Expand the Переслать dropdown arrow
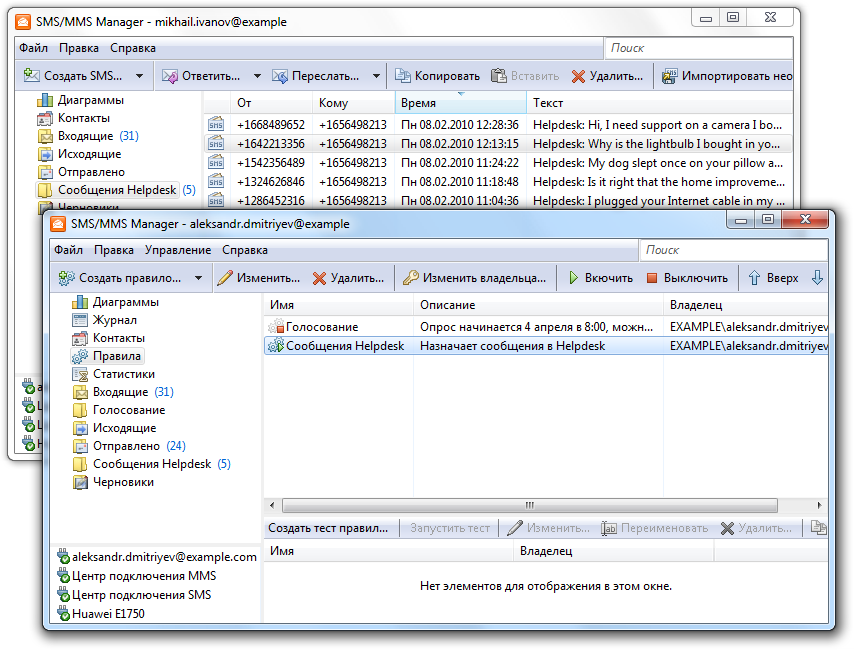Screen dimensions: 854x650 coord(376,76)
